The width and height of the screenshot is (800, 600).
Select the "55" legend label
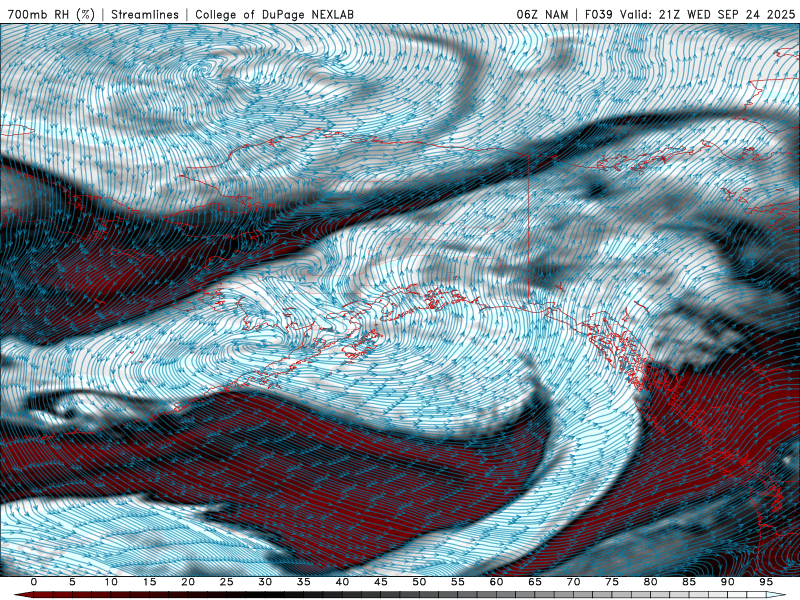click(458, 582)
